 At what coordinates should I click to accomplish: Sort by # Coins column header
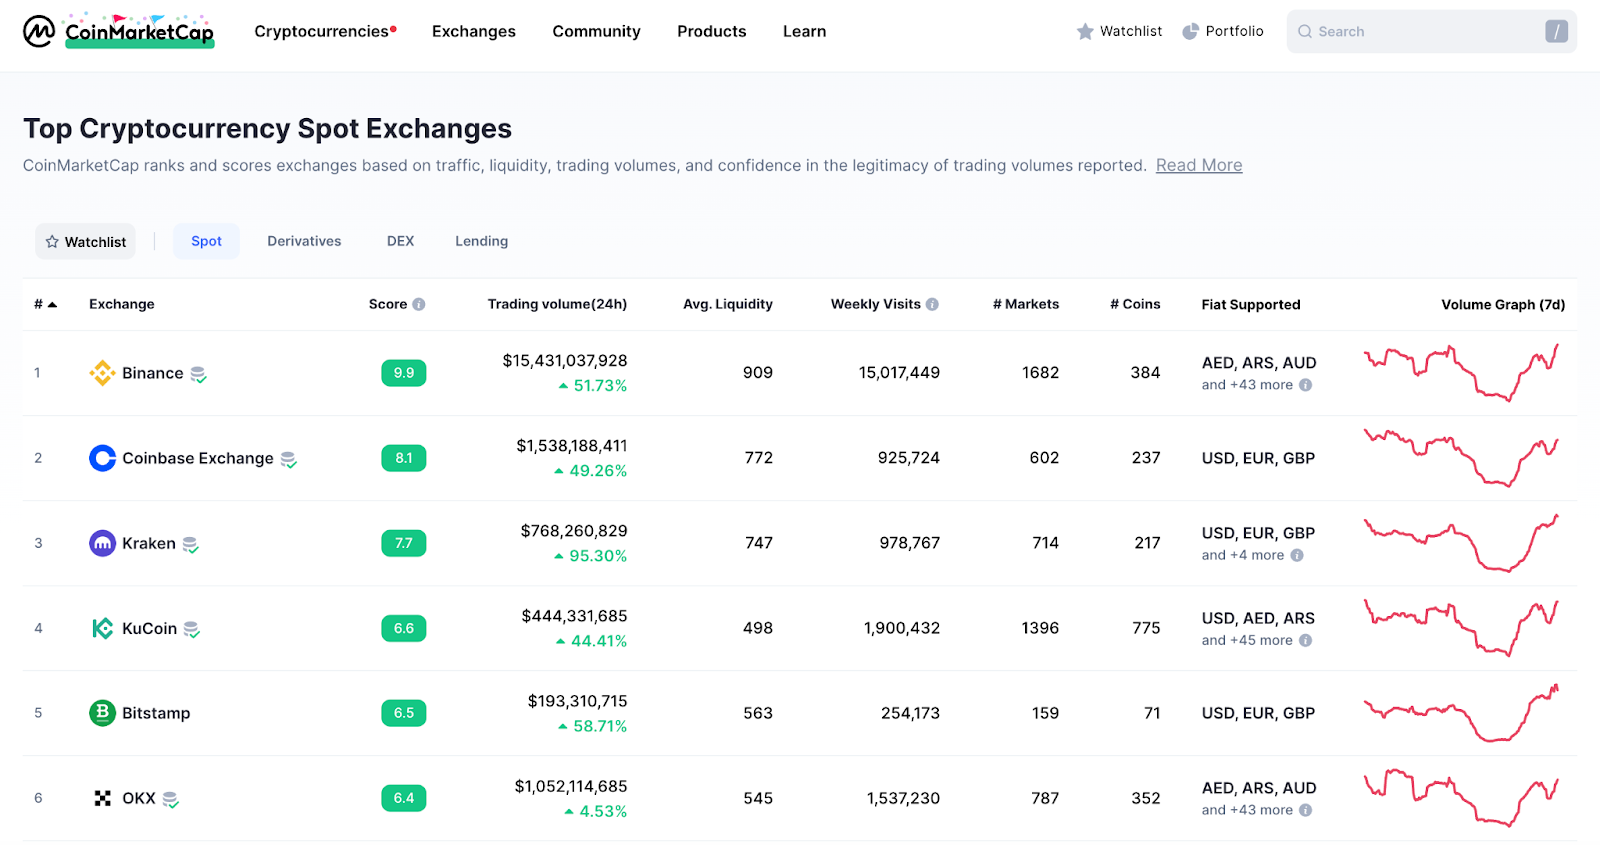pyautogui.click(x=1135, y=304)
